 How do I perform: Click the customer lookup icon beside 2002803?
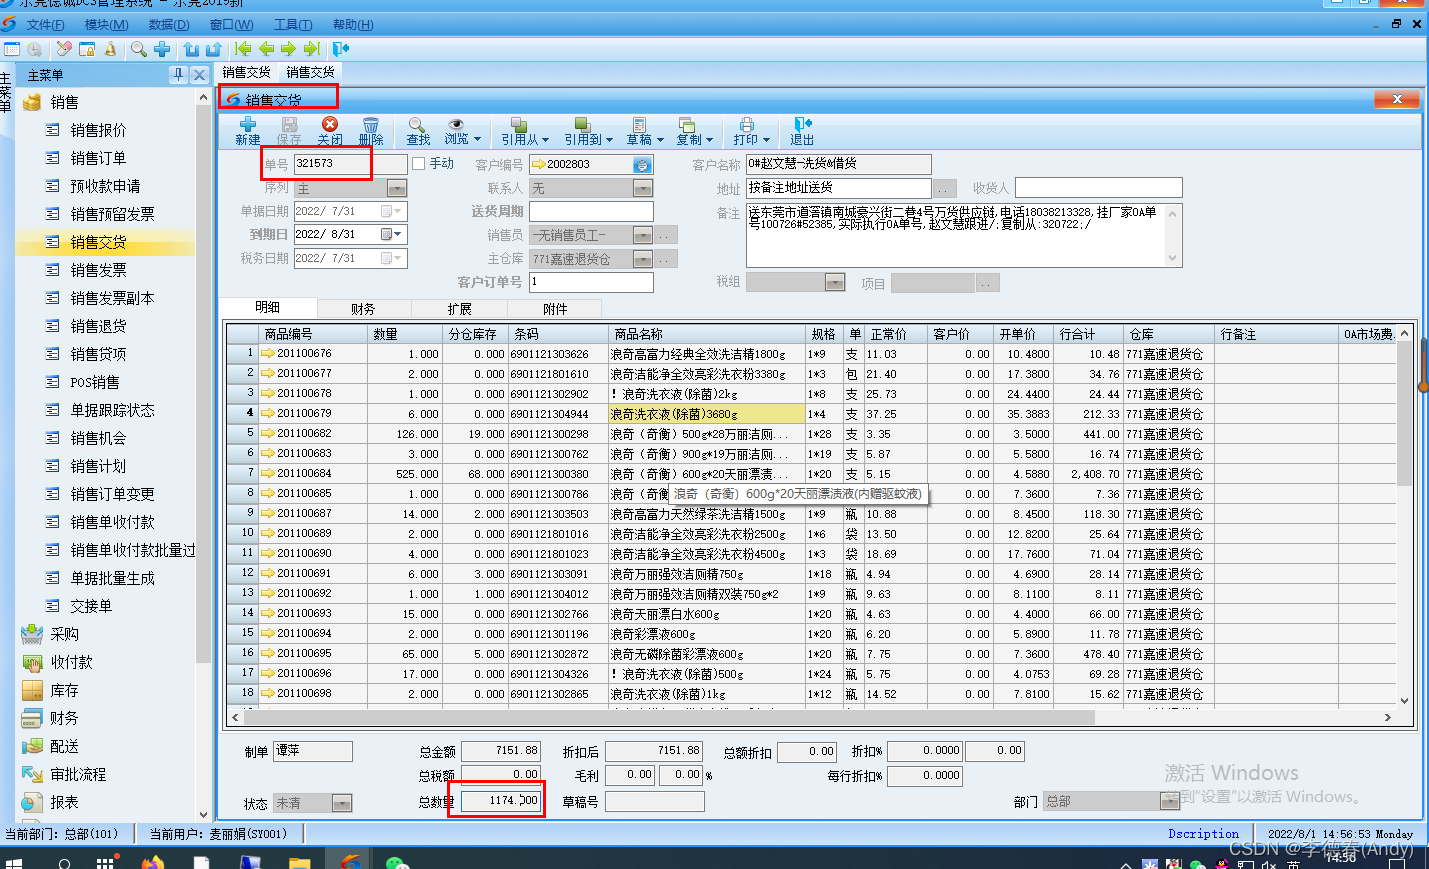coord(641,163)
